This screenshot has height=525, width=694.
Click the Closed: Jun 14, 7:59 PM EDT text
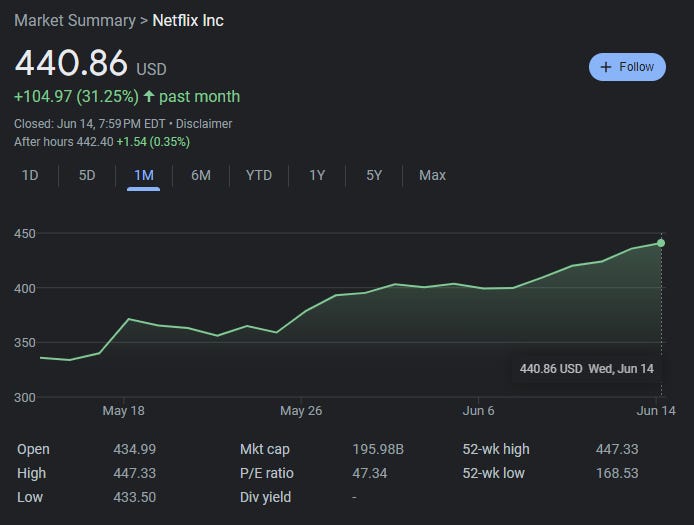pos(90,124)
